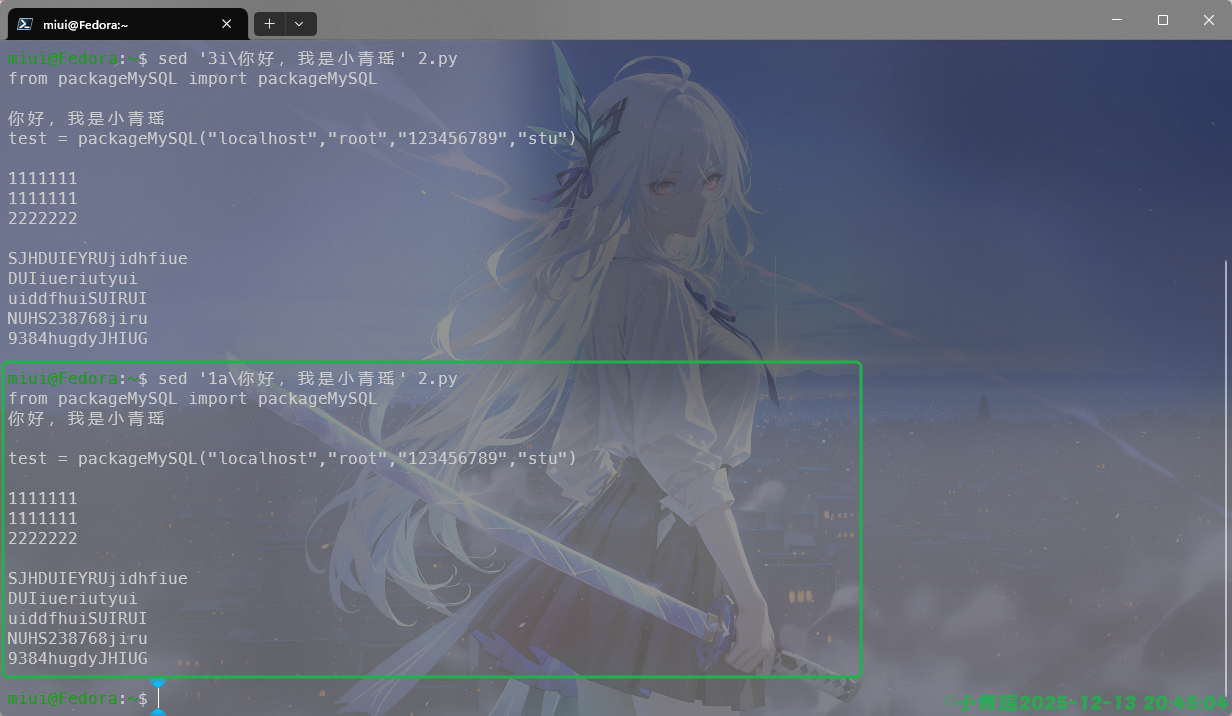Close the miui@Fedora:~ terminal tab
The width and height of the screenshot is (1232, 716).
click(x=226, y=23)
